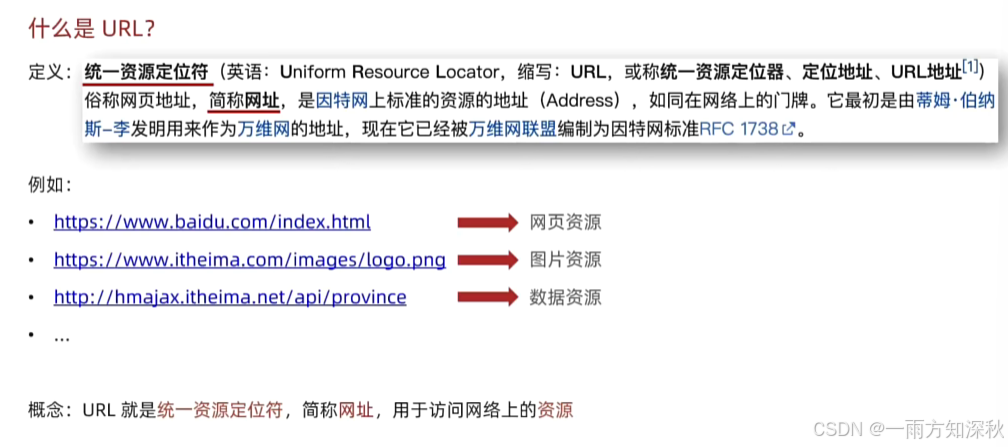Open the RFC 1738 external link
The image size is (1008, 447).
click(x=739, y=127)
